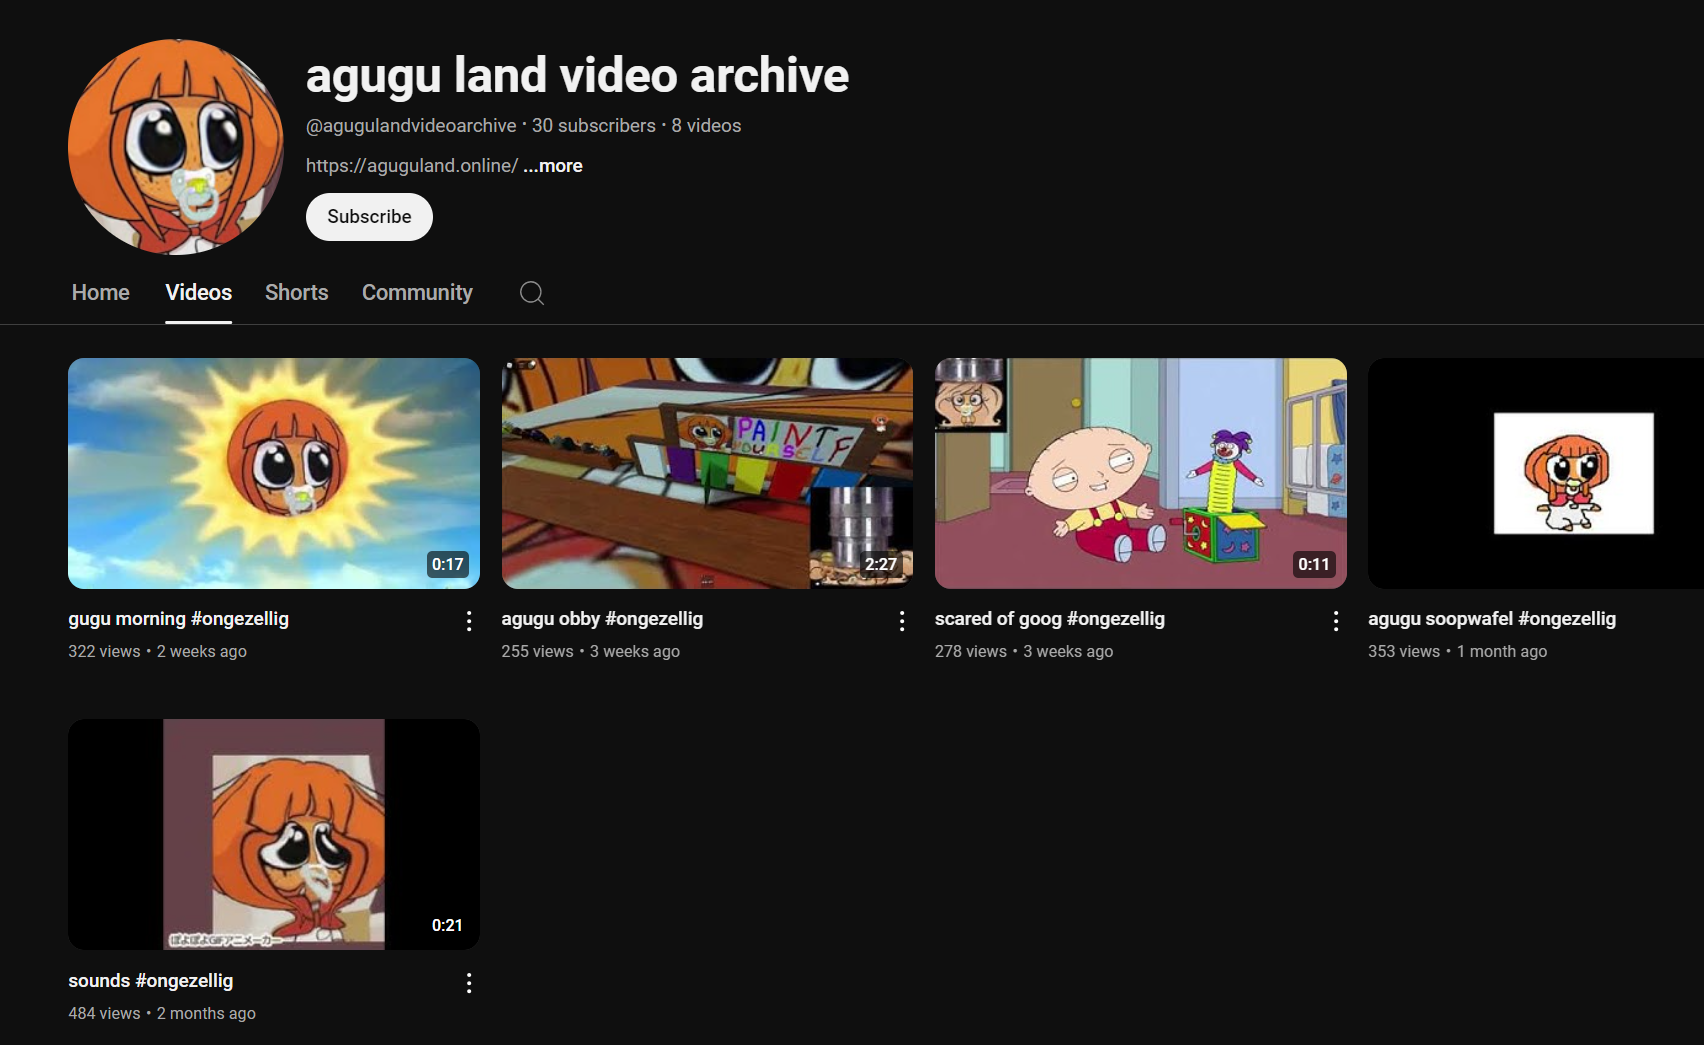Open scared of goog #ongezellig title link
The height and width of the screenshot is (1045, 1704).
[1050, 619]
